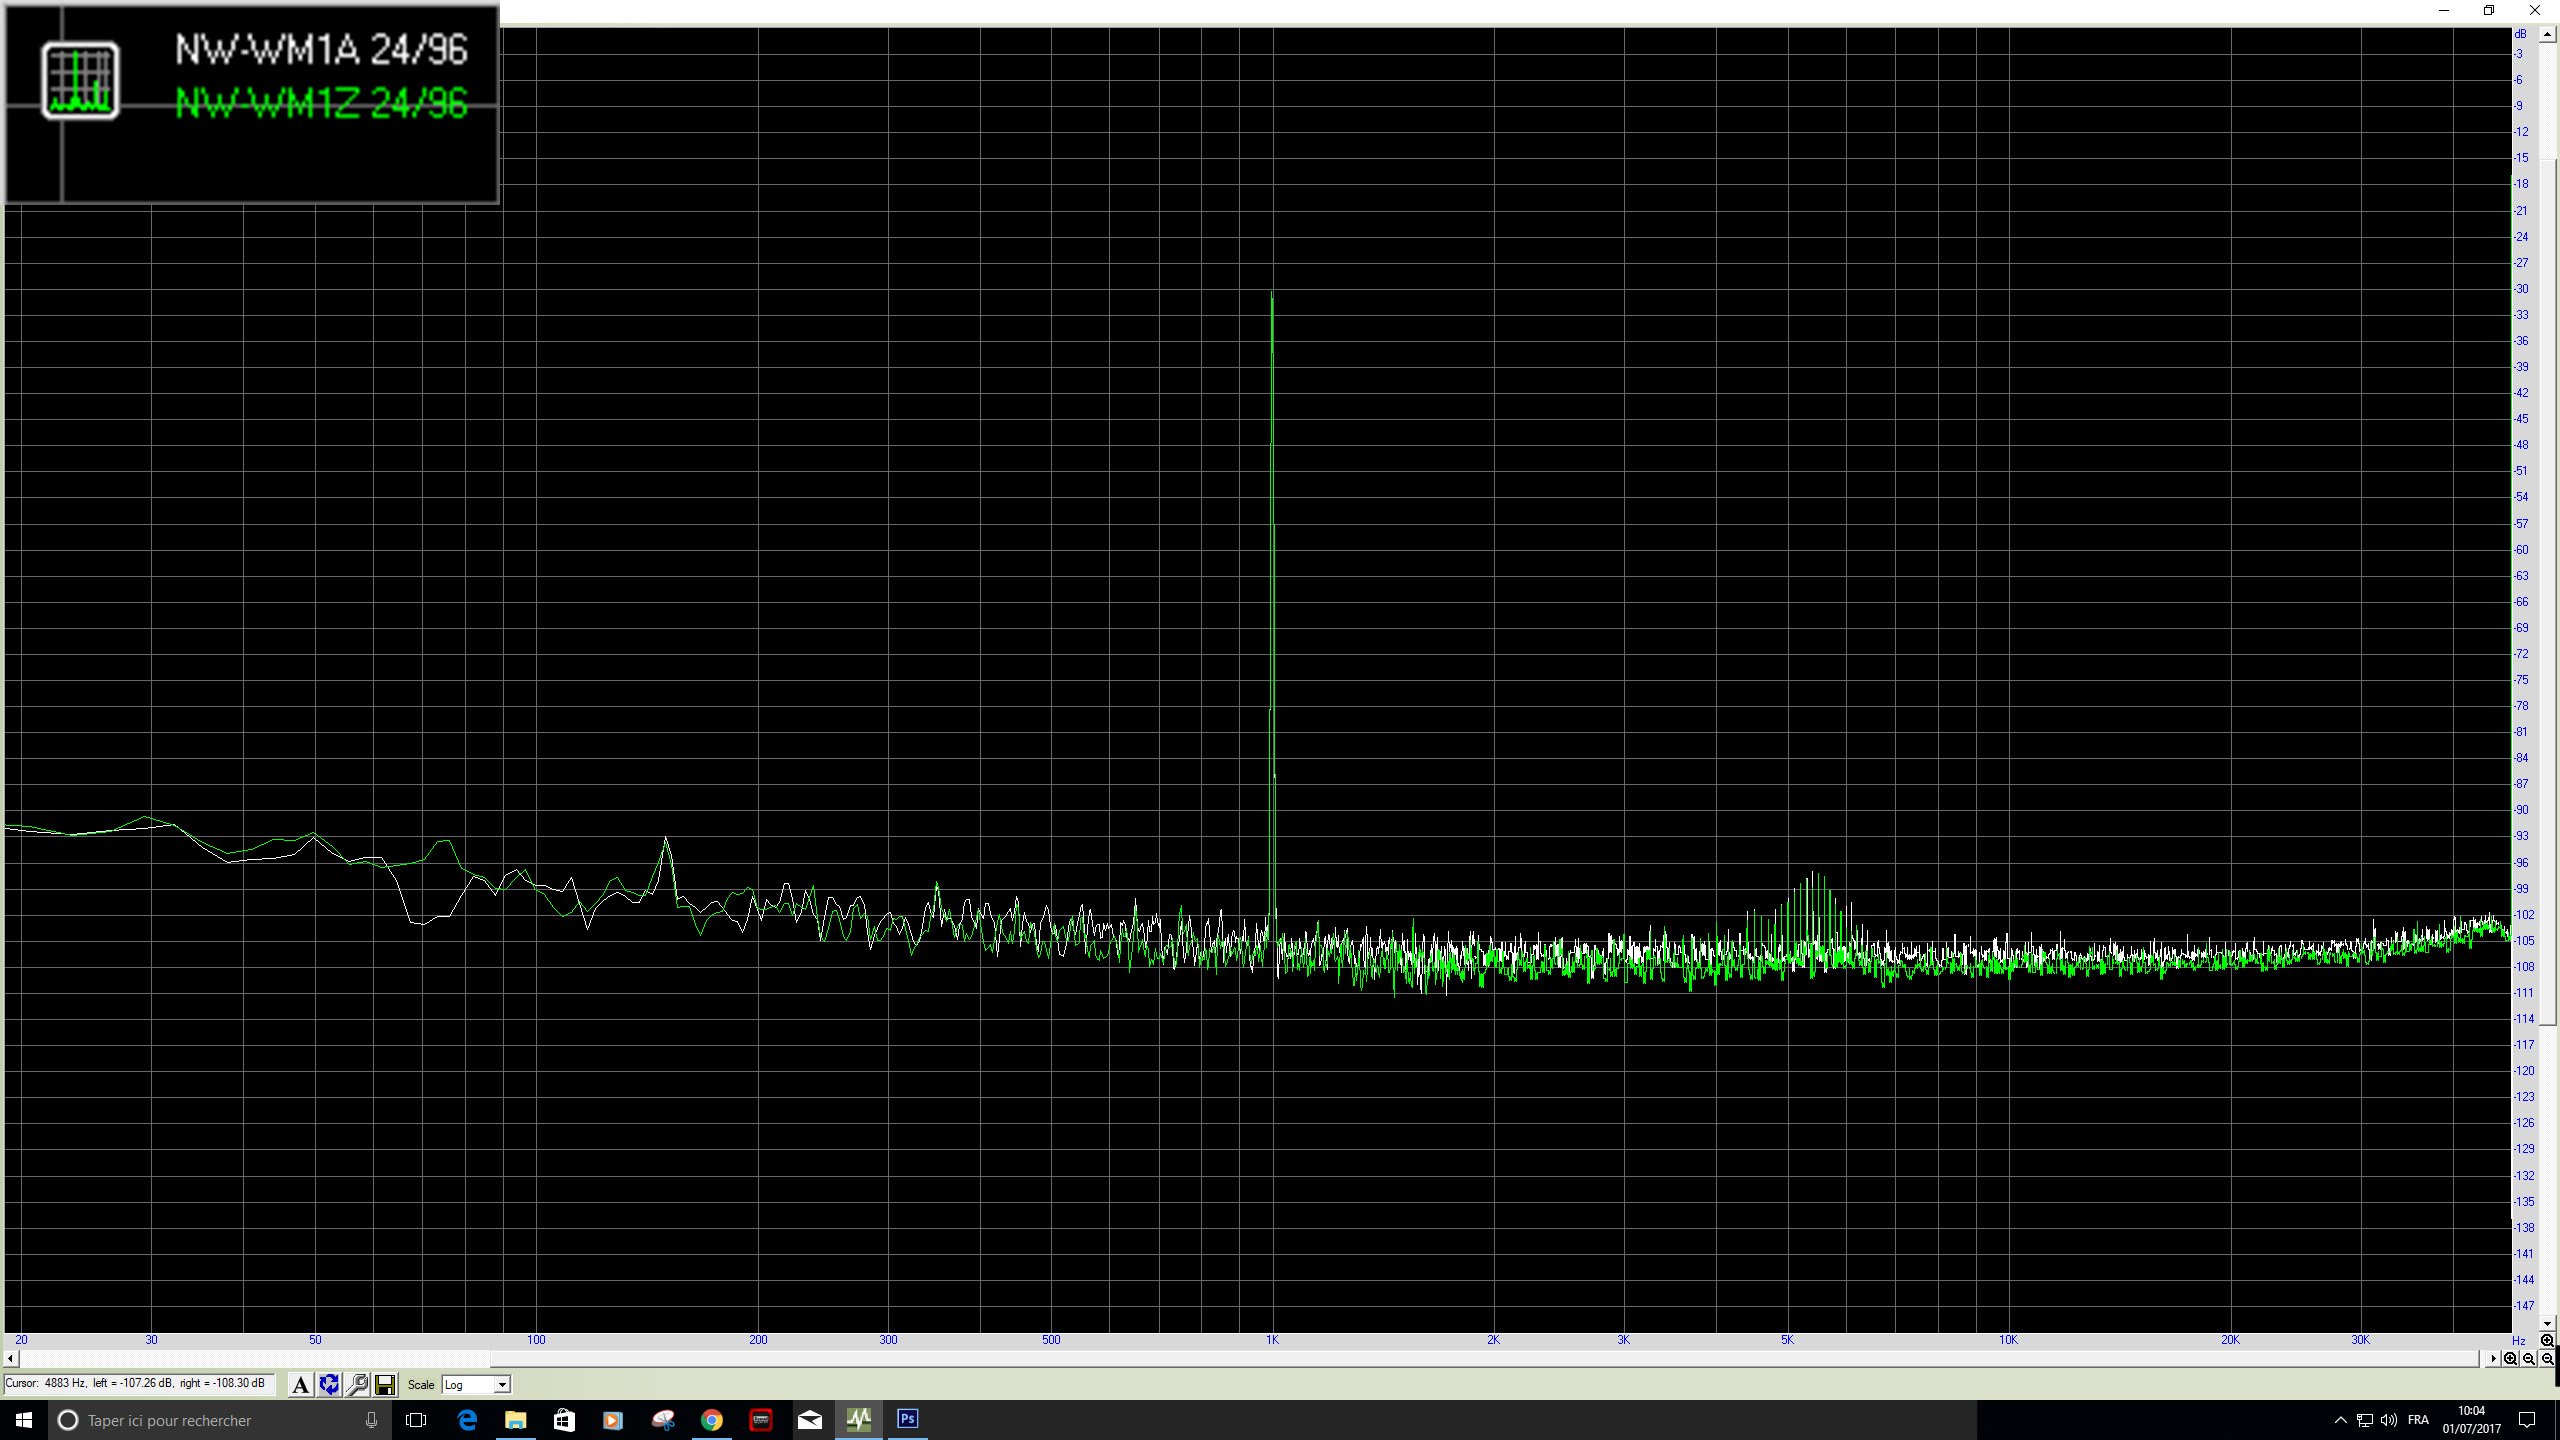Click the horizontal scrollbar's left arrow
Viewport: 2560px width, 1440px height.
(10, 1358)
